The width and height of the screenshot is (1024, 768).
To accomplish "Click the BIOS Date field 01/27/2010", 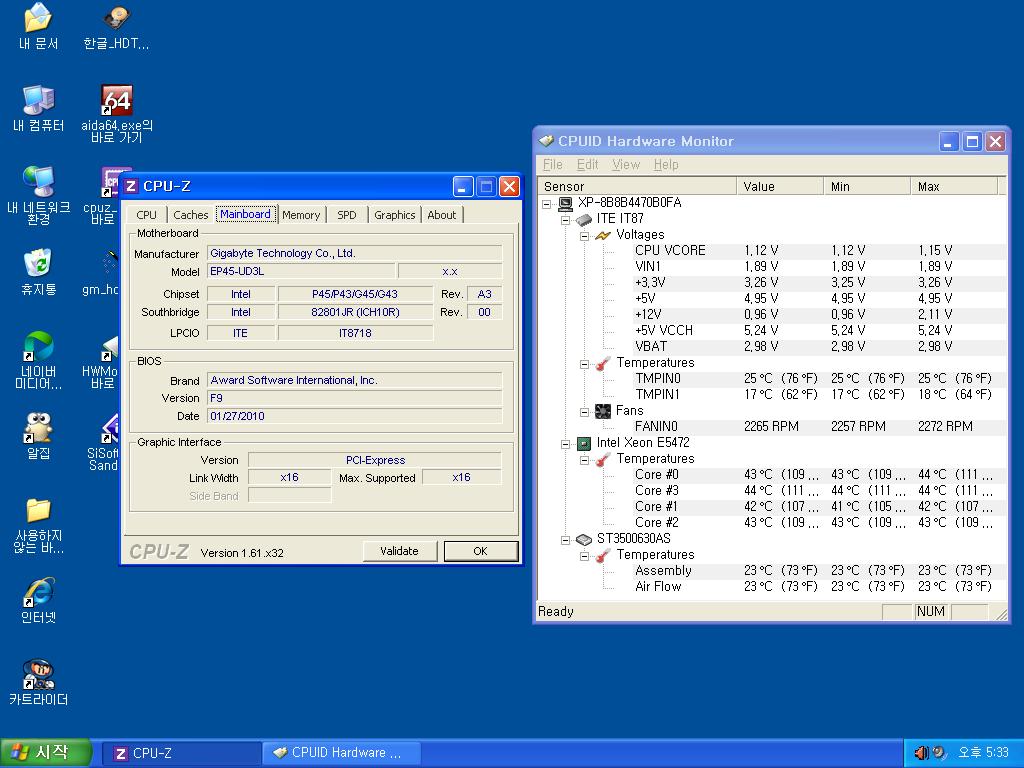I will coord(355,416).
